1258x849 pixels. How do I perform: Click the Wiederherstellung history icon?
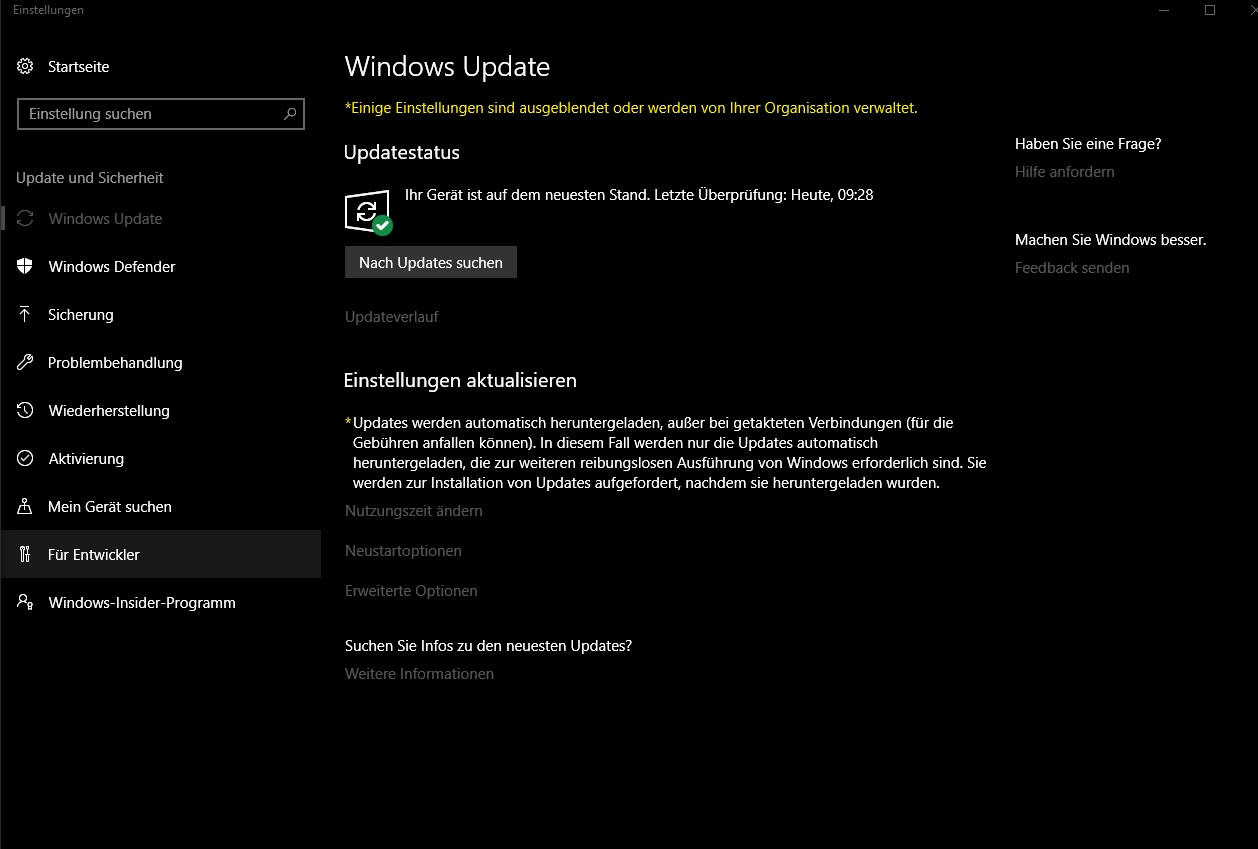(x=25, y=411)
